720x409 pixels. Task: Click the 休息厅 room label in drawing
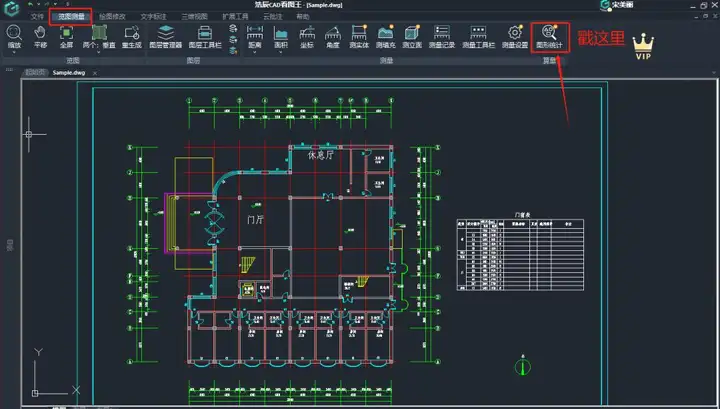(x=321, y=155)
